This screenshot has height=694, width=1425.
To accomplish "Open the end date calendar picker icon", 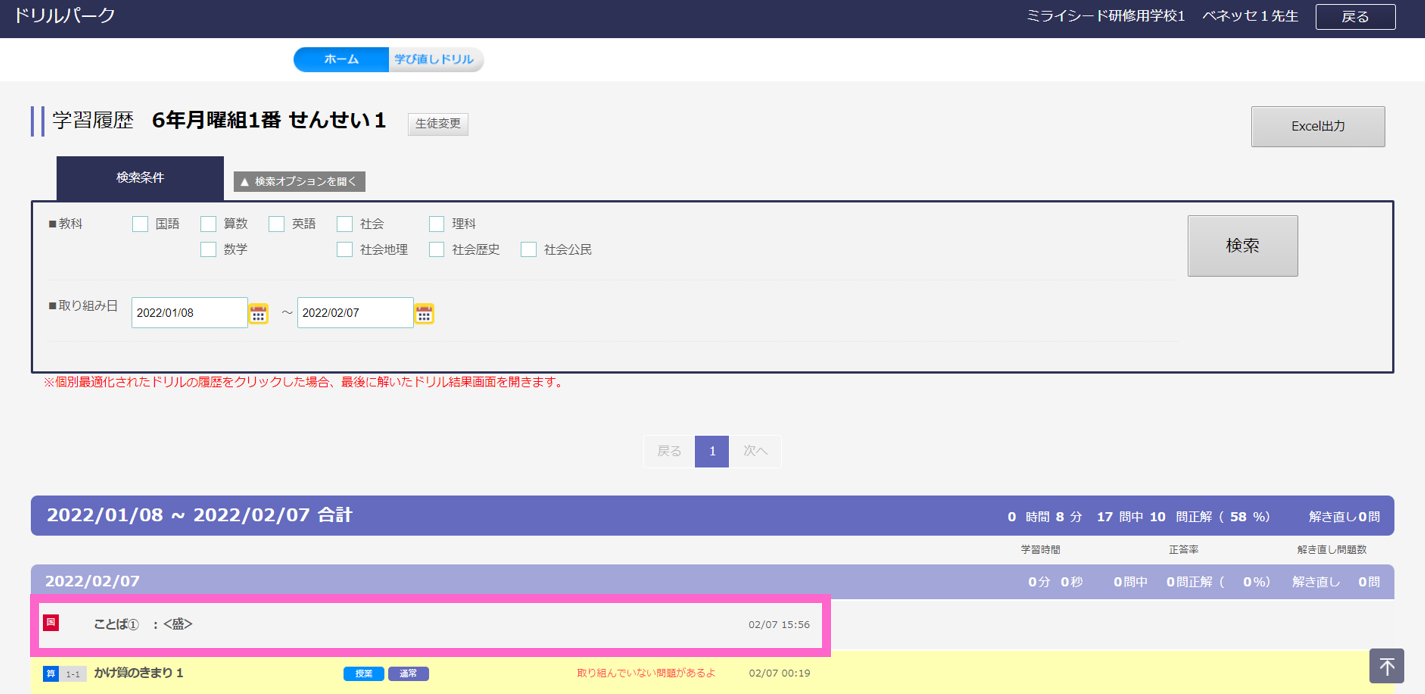I will tap(424, 314).
